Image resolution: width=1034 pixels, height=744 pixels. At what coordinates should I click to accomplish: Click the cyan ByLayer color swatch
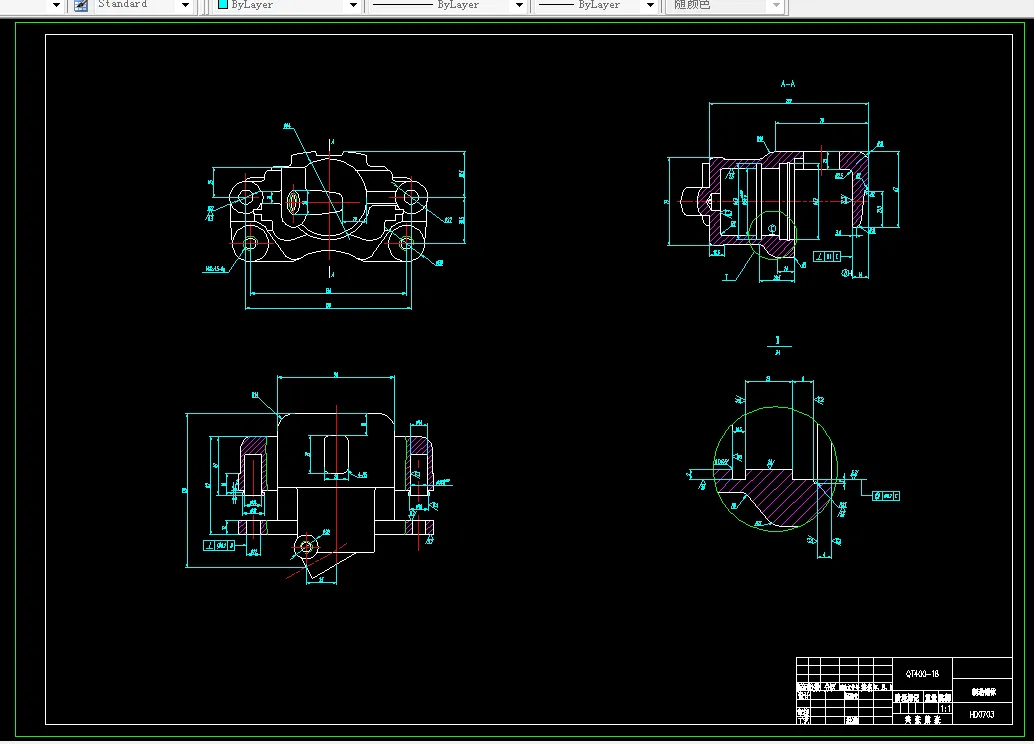(223, 4)
